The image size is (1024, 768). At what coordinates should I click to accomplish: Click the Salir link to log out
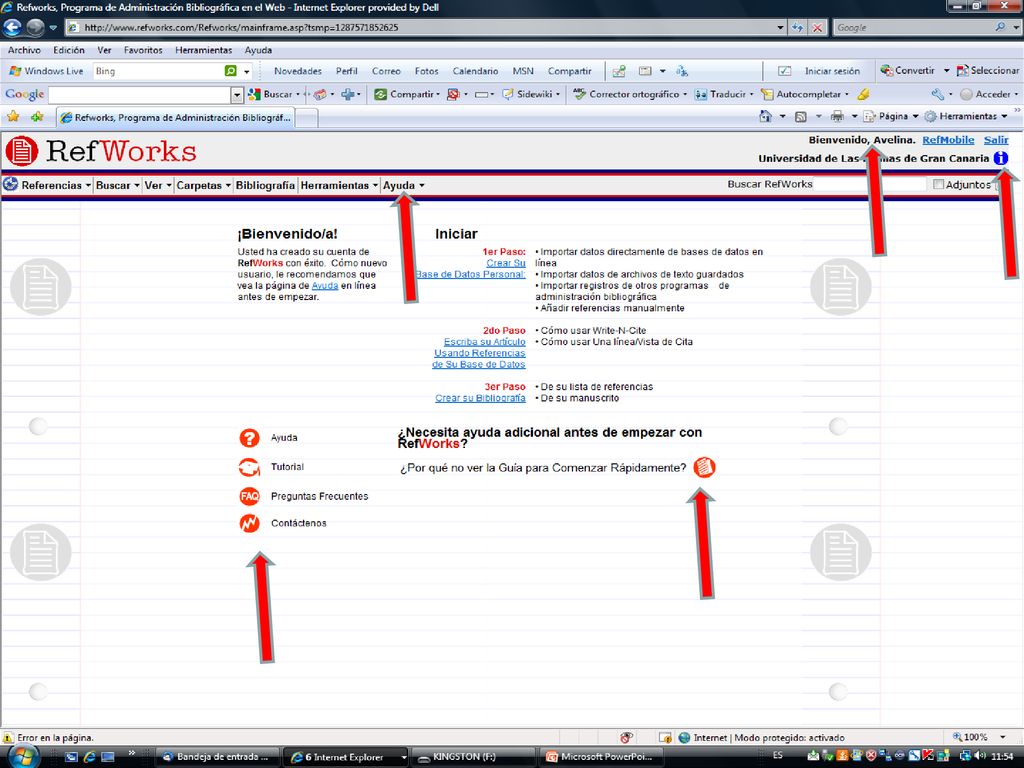(996, 140)
